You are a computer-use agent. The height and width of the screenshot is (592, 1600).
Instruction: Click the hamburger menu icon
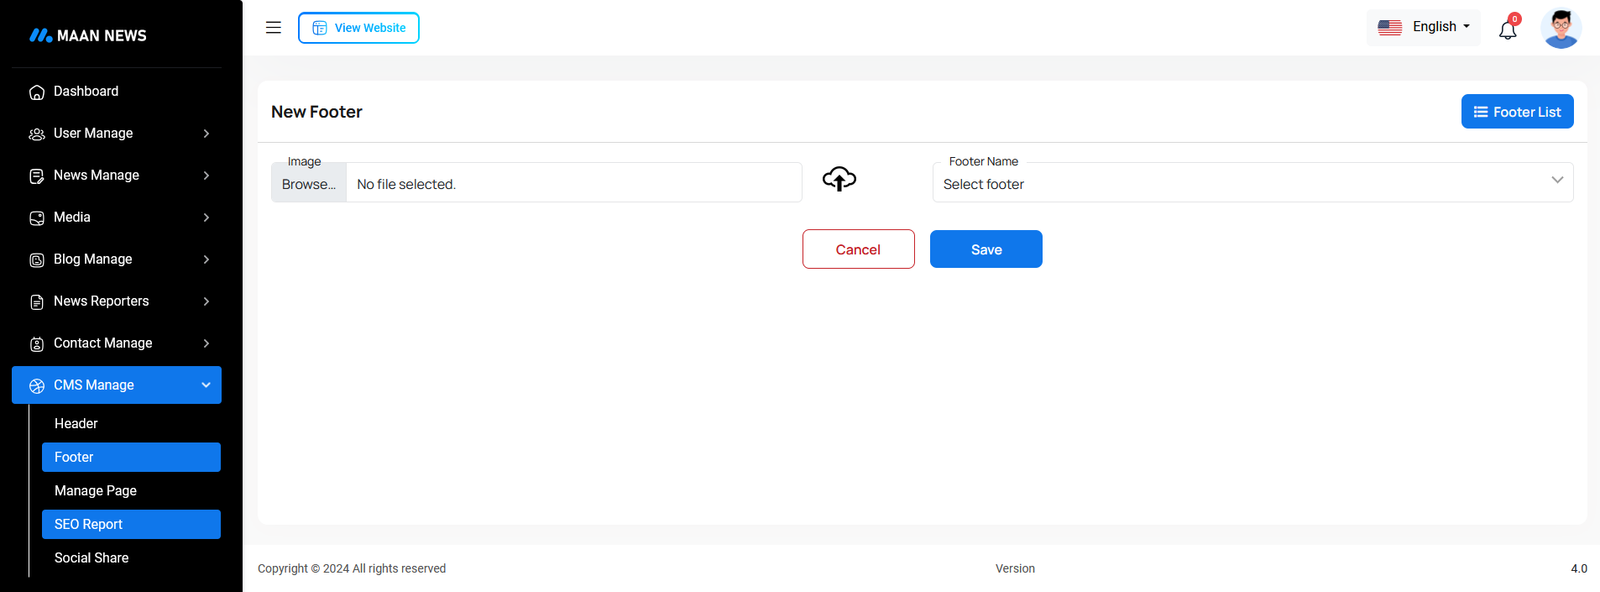pos(273,28)
